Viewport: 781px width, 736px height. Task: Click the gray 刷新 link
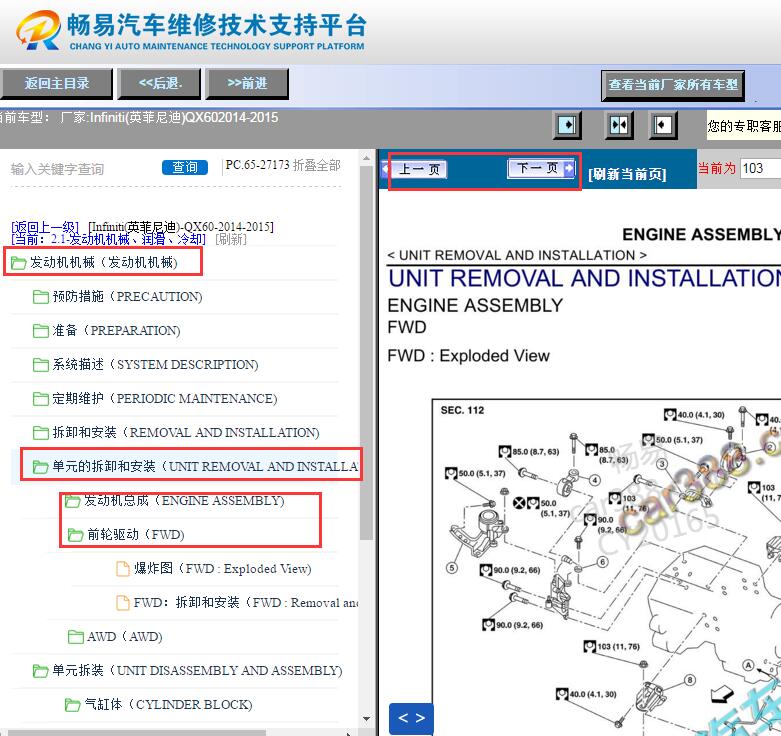point(231,239)
